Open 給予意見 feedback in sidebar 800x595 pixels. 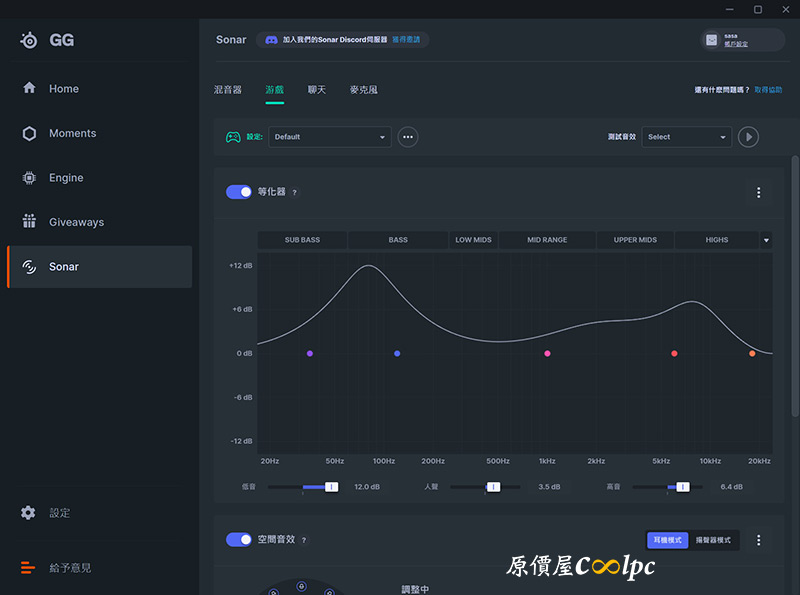56,567
